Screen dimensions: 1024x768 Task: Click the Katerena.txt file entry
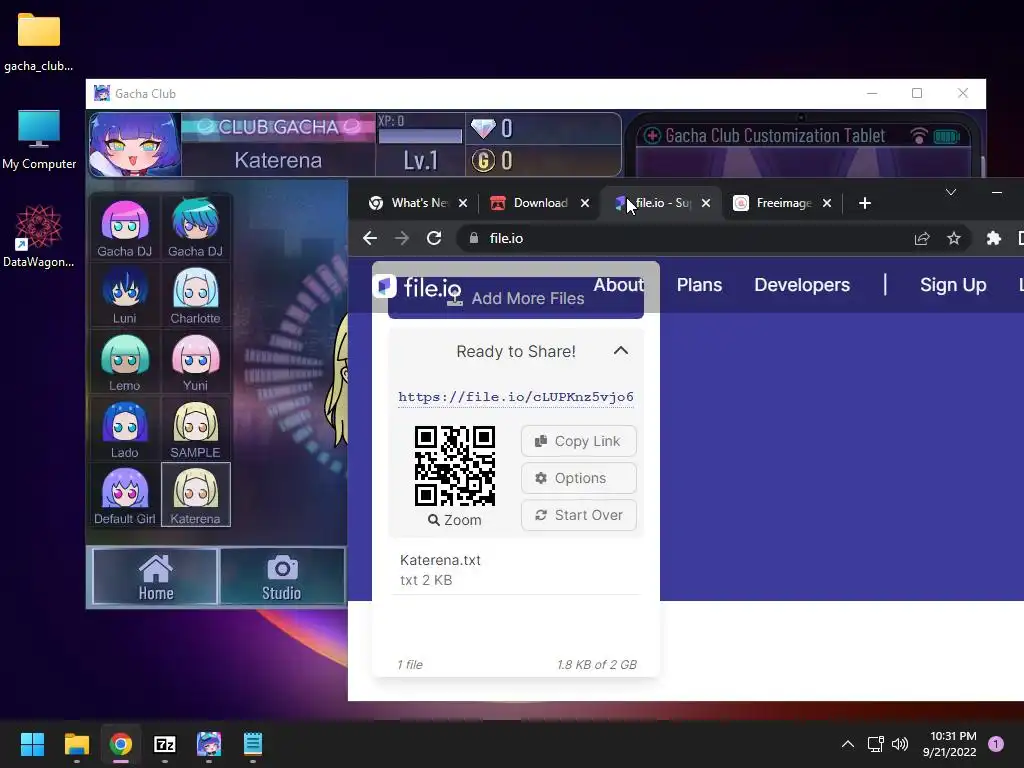pyautogui.click(x=516, y=569)
